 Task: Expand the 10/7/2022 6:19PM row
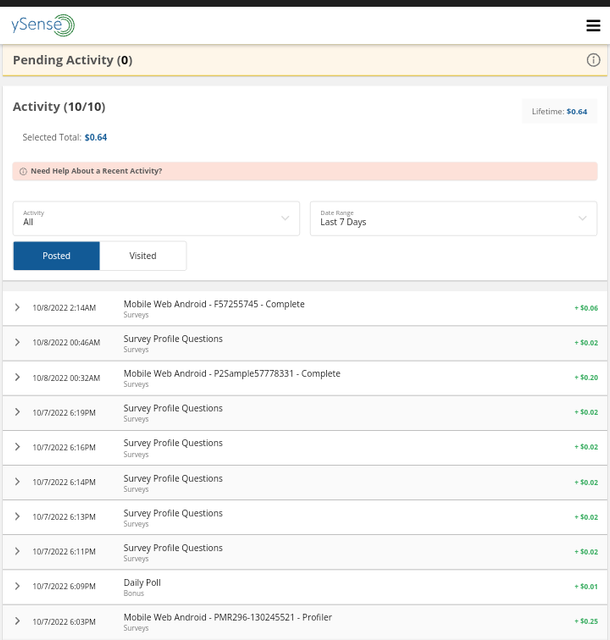18,412
